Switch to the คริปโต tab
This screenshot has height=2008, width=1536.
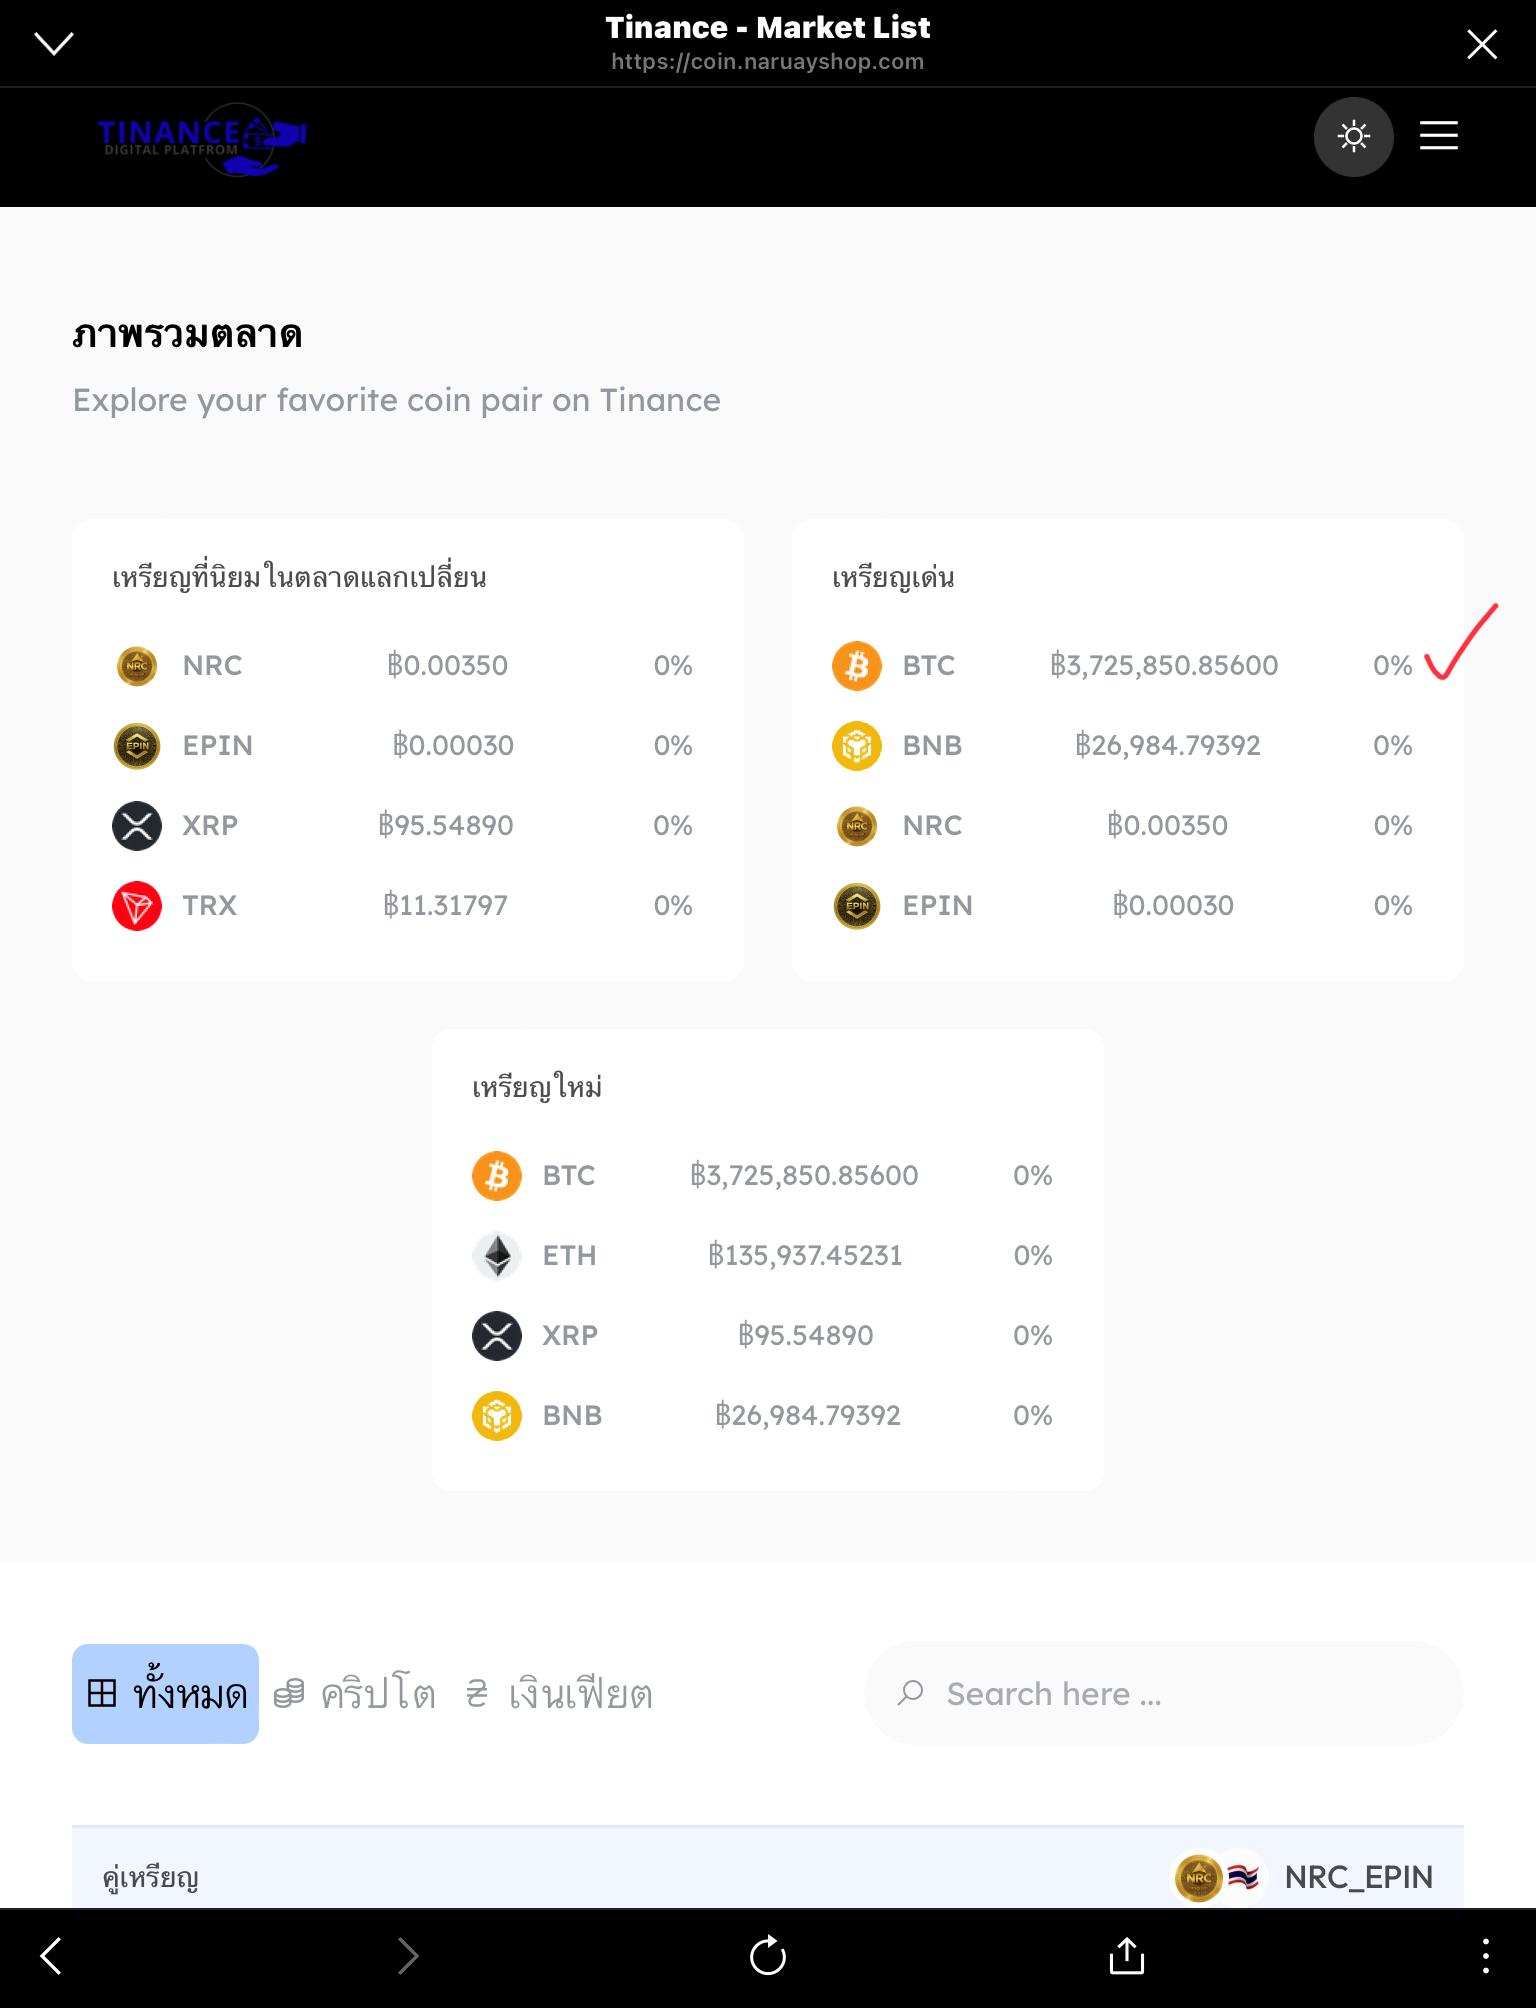pyautogui.click(x=354, y=1694)
